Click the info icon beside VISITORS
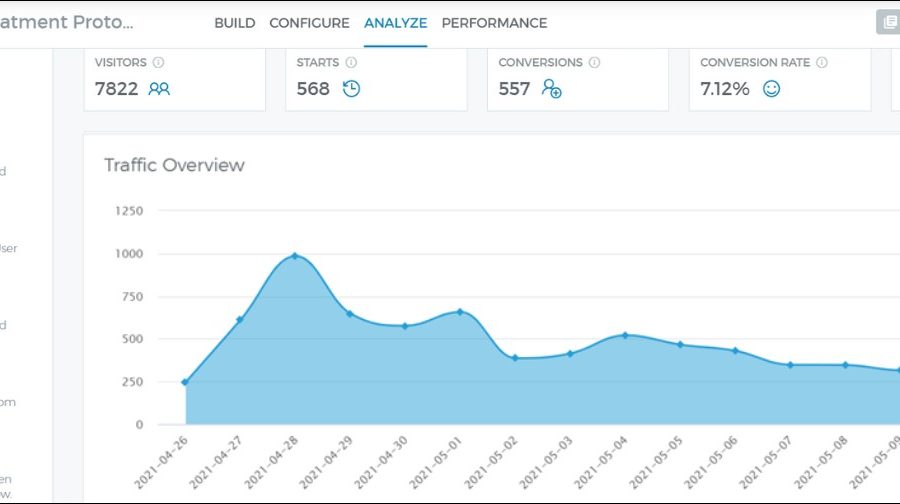The image size is (900, 504). point(158,62)
